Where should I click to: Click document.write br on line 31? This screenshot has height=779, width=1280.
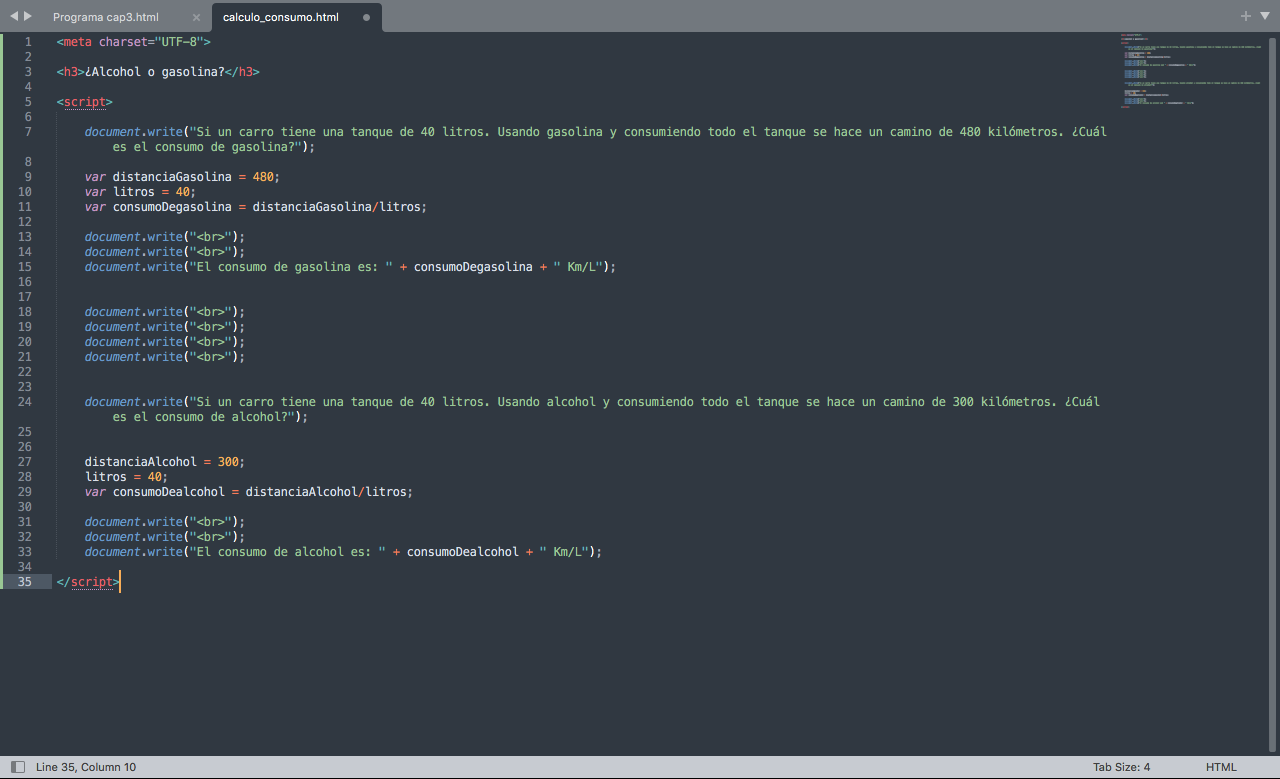pyautogui.click(x=165, y=522)
